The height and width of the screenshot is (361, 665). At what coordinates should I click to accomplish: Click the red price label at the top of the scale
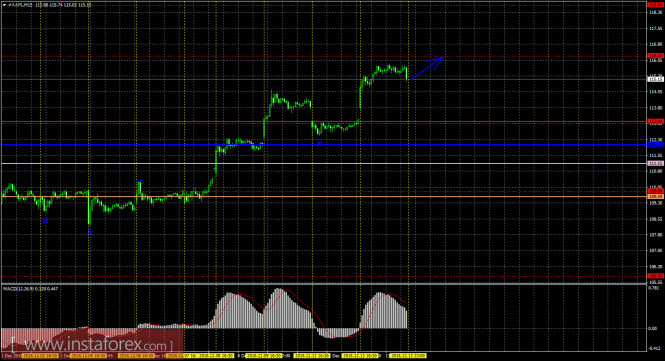656,5
